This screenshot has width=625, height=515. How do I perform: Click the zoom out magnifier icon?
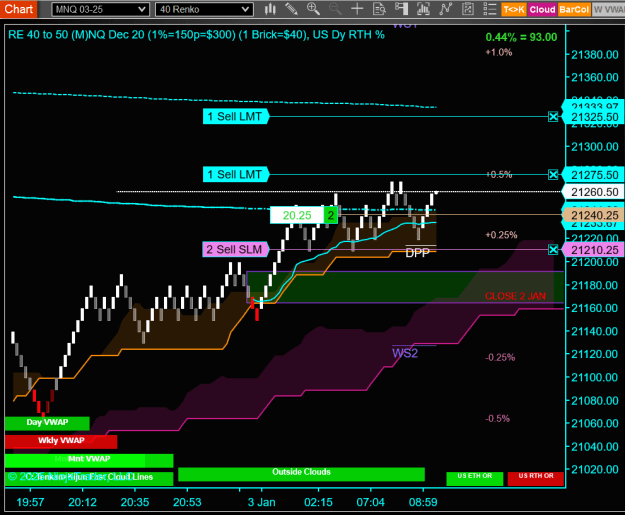335,9
